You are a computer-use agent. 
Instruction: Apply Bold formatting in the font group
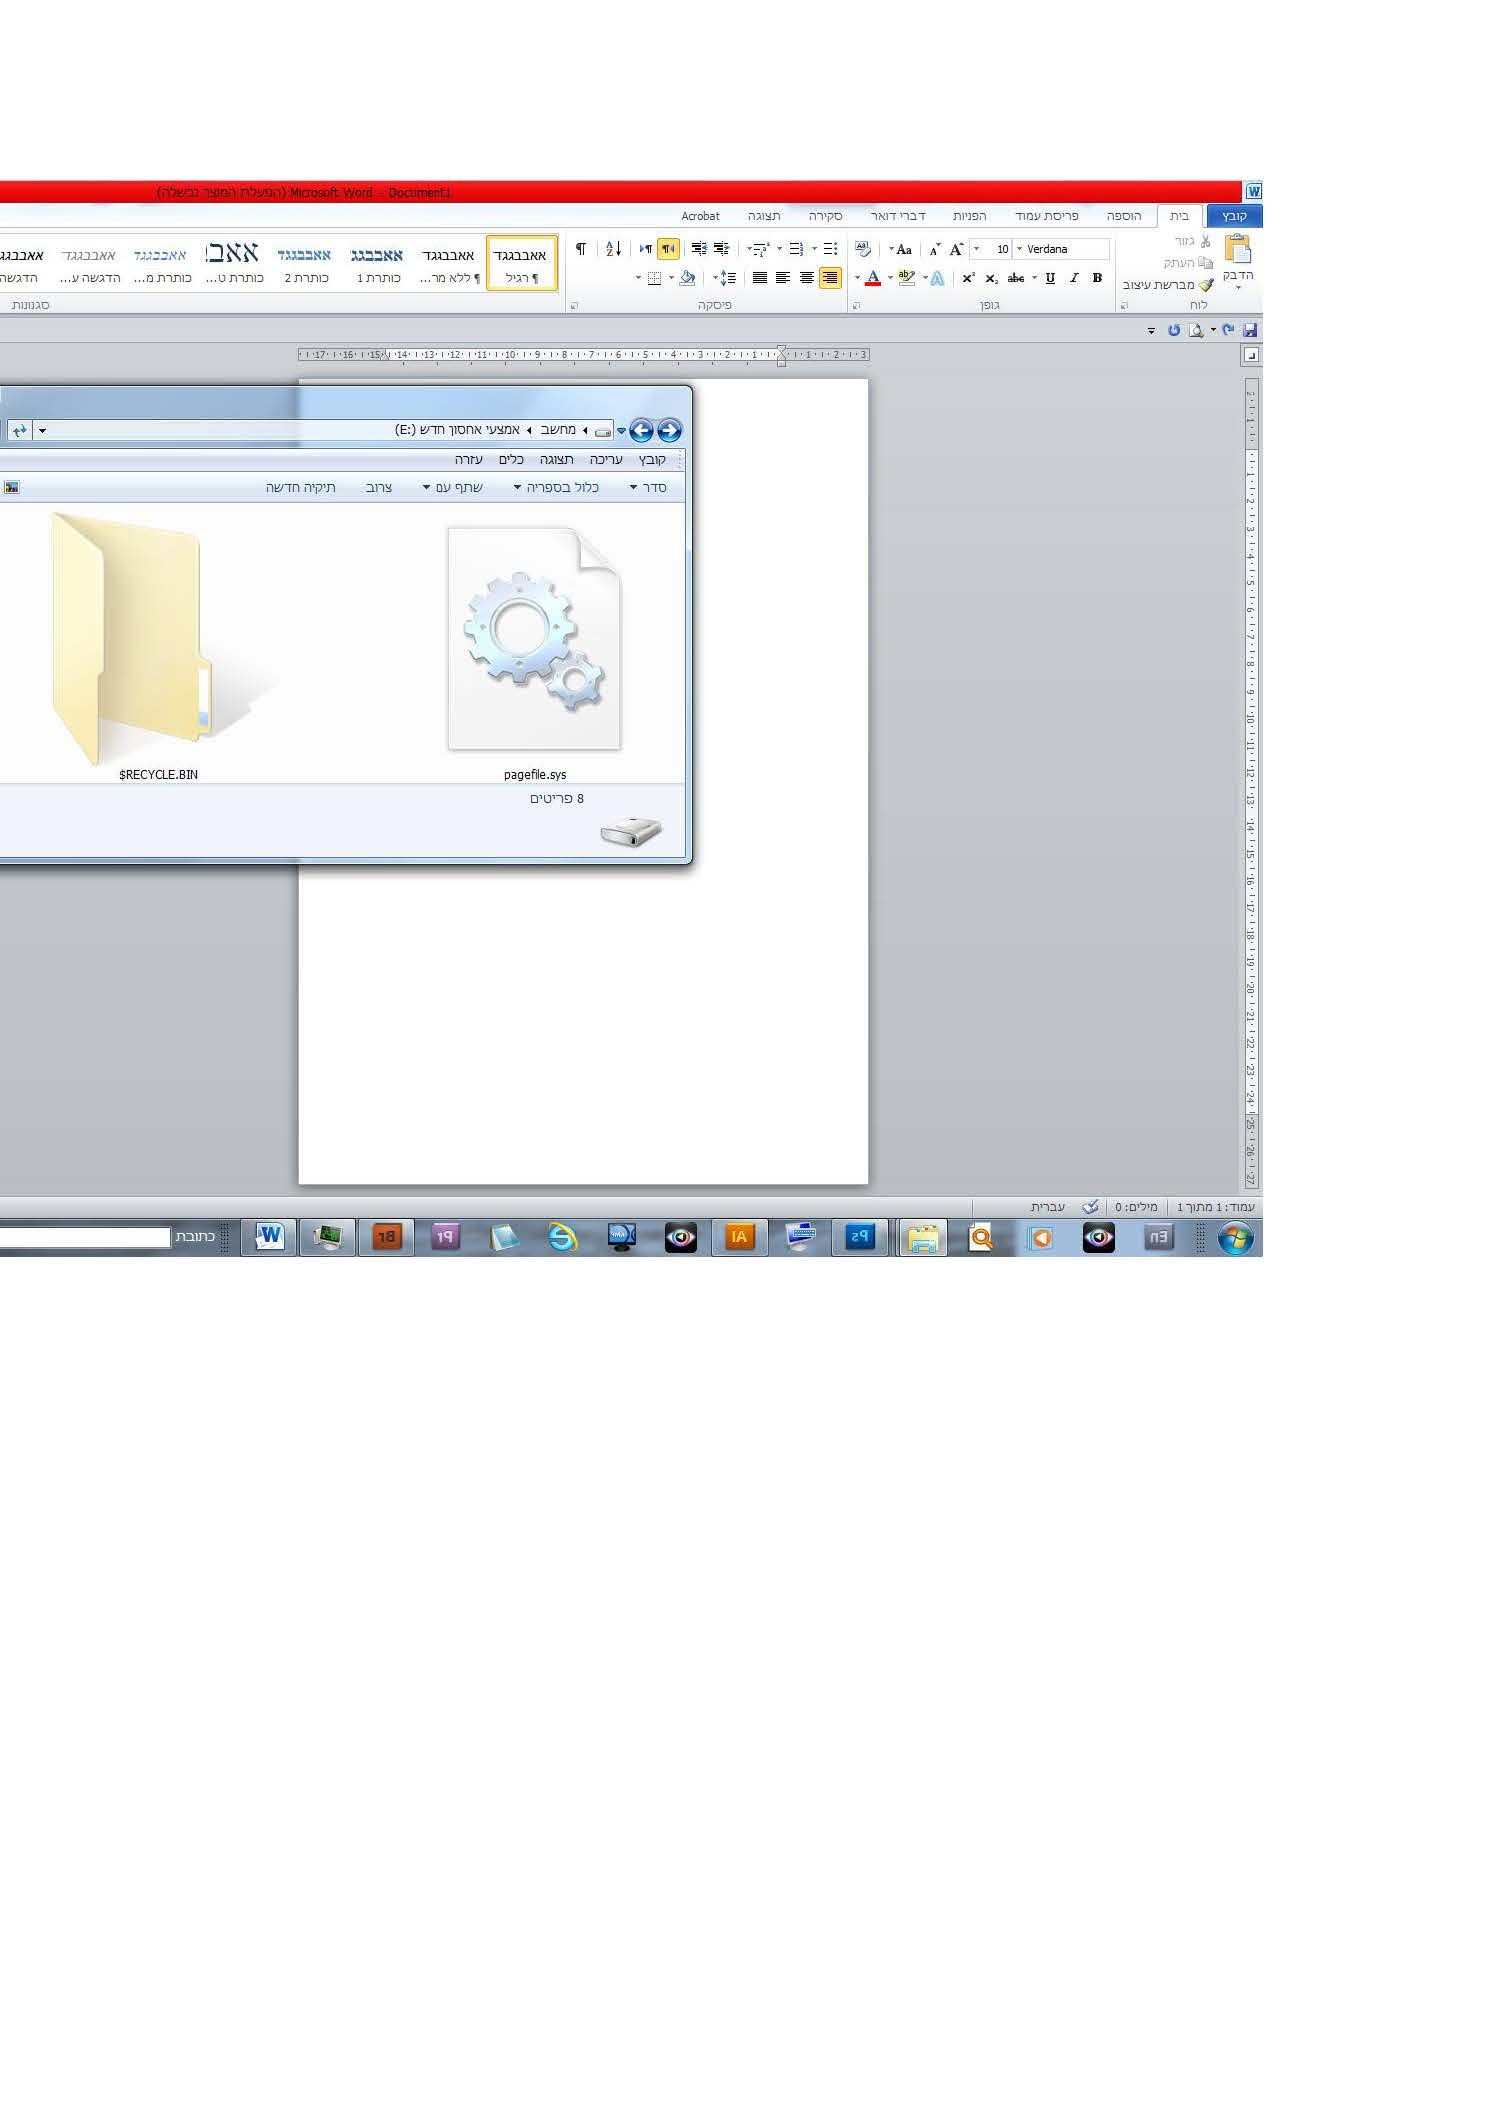pyautogui.click(x=1097, y=278)
